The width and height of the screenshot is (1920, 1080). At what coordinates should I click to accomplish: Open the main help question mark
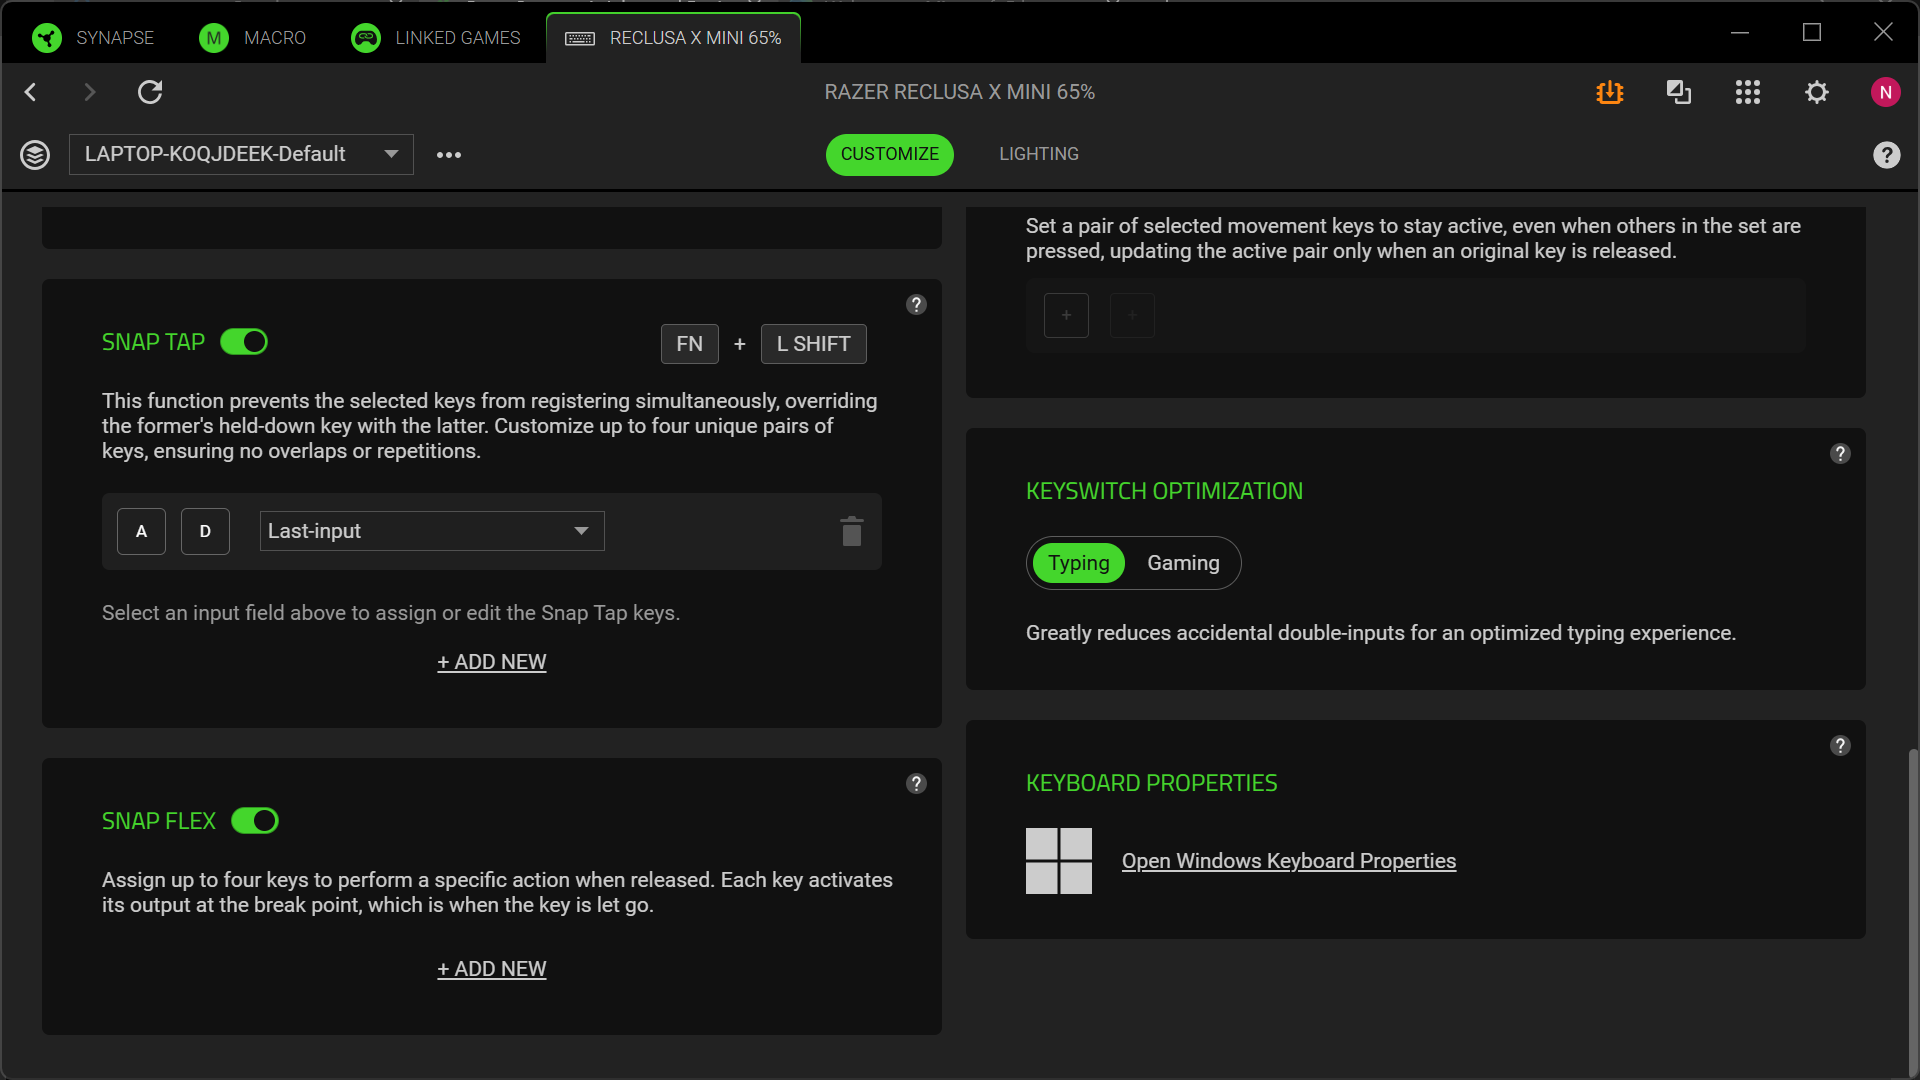click(x=1887, y=155)
